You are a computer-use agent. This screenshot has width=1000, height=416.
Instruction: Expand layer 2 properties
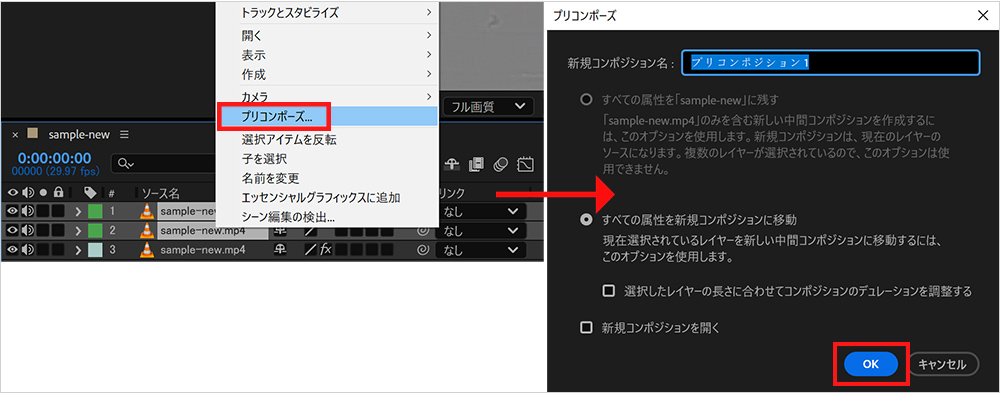point(78,230)
